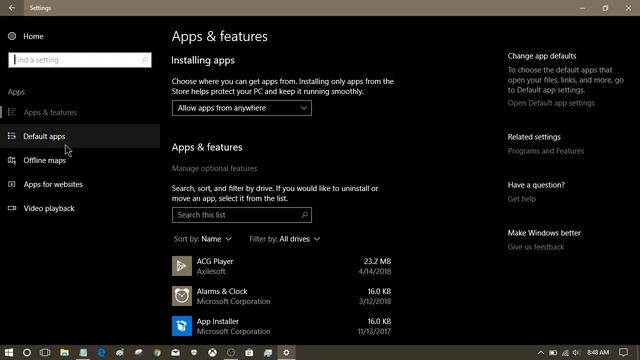The image size is (640, 360).
Task: Open Offline maps section
Action: tap(80, 160)
